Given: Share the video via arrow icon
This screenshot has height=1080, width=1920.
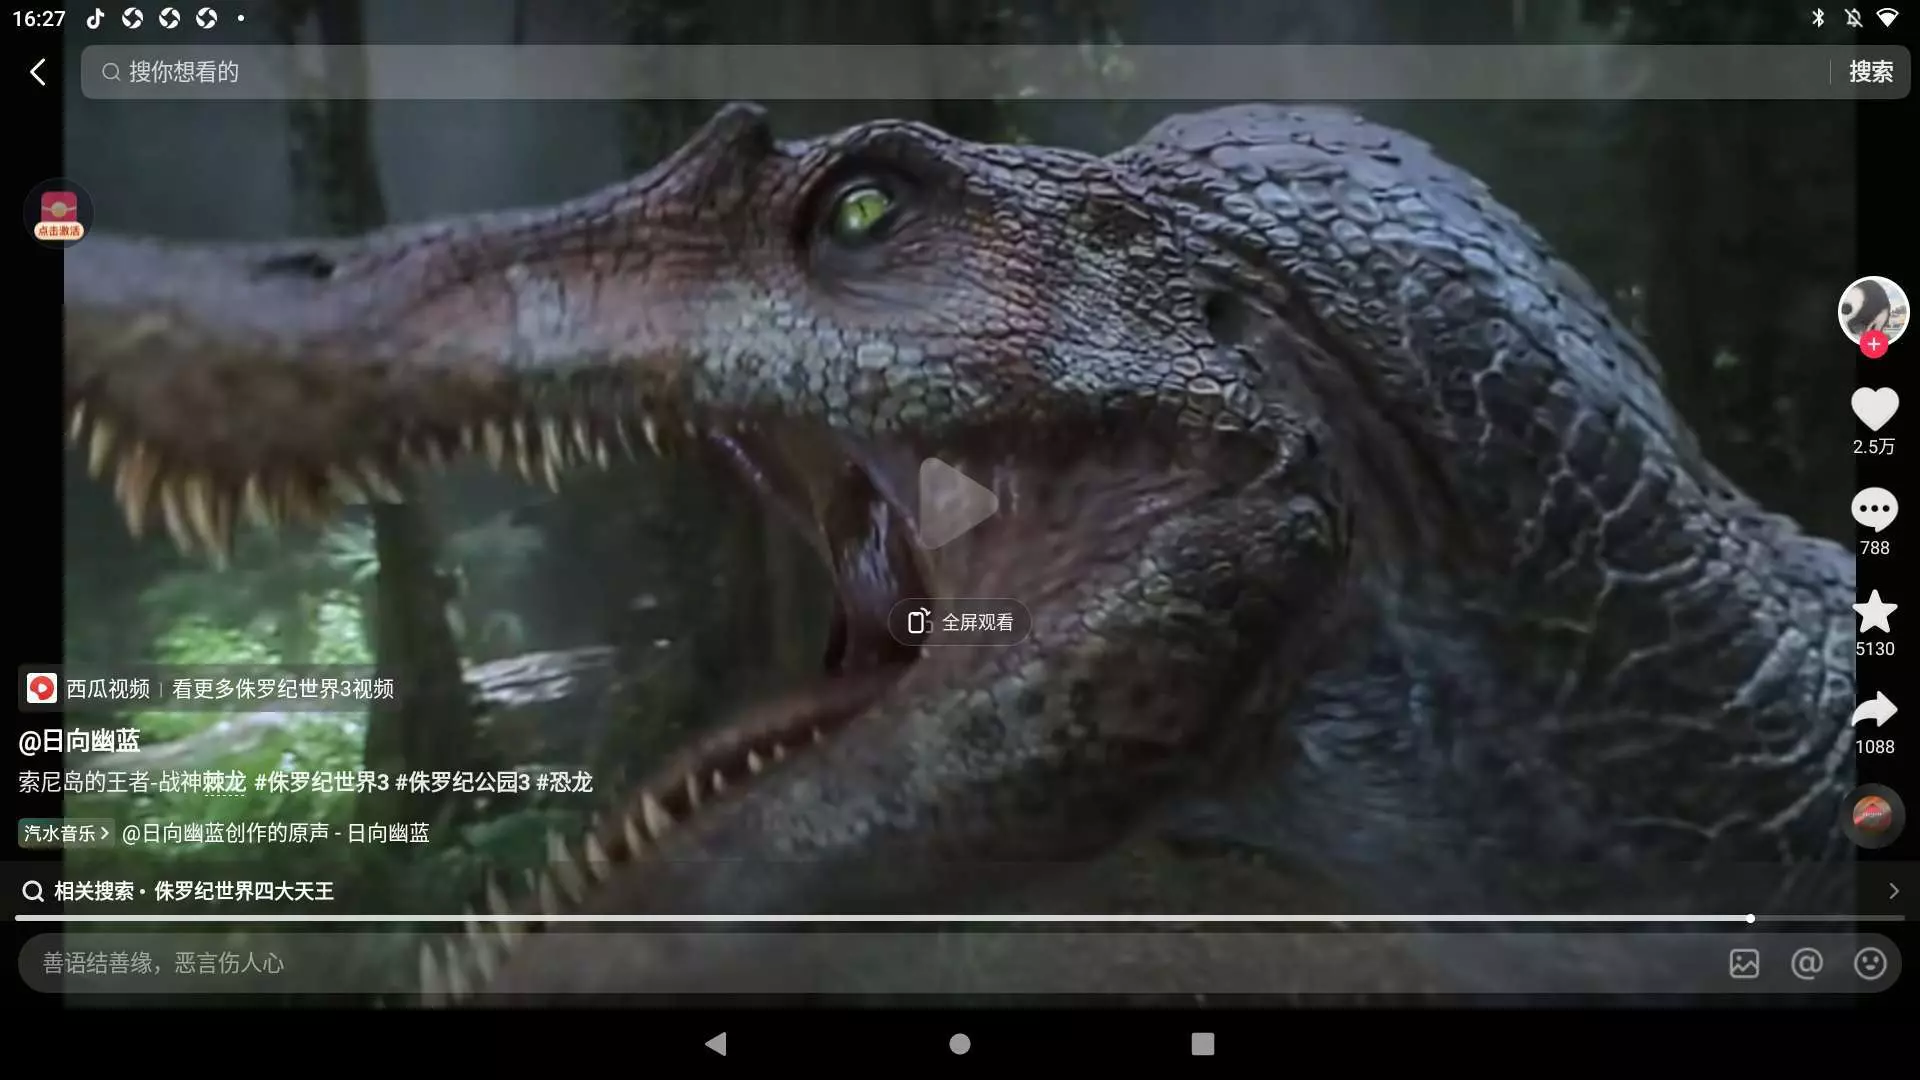Looking at the screenshot, I should click(x=1874, y=710).
